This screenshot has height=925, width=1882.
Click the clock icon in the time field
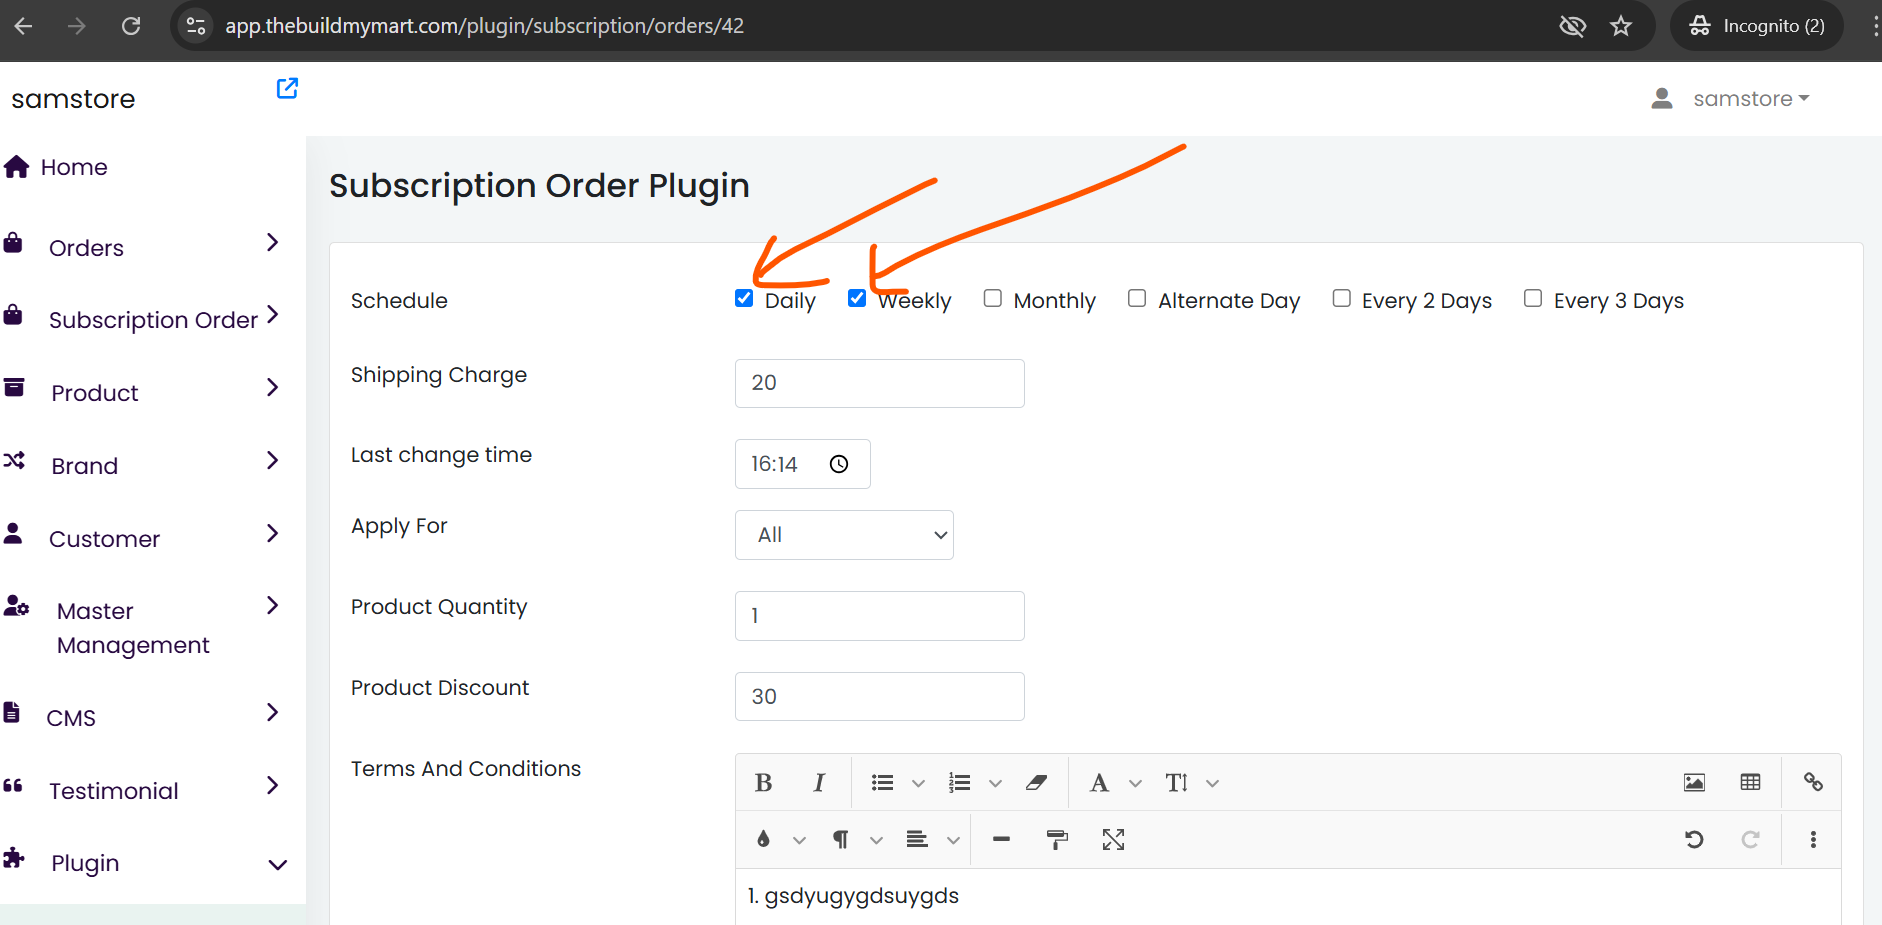pyautogui.click(x=839, y=464)
